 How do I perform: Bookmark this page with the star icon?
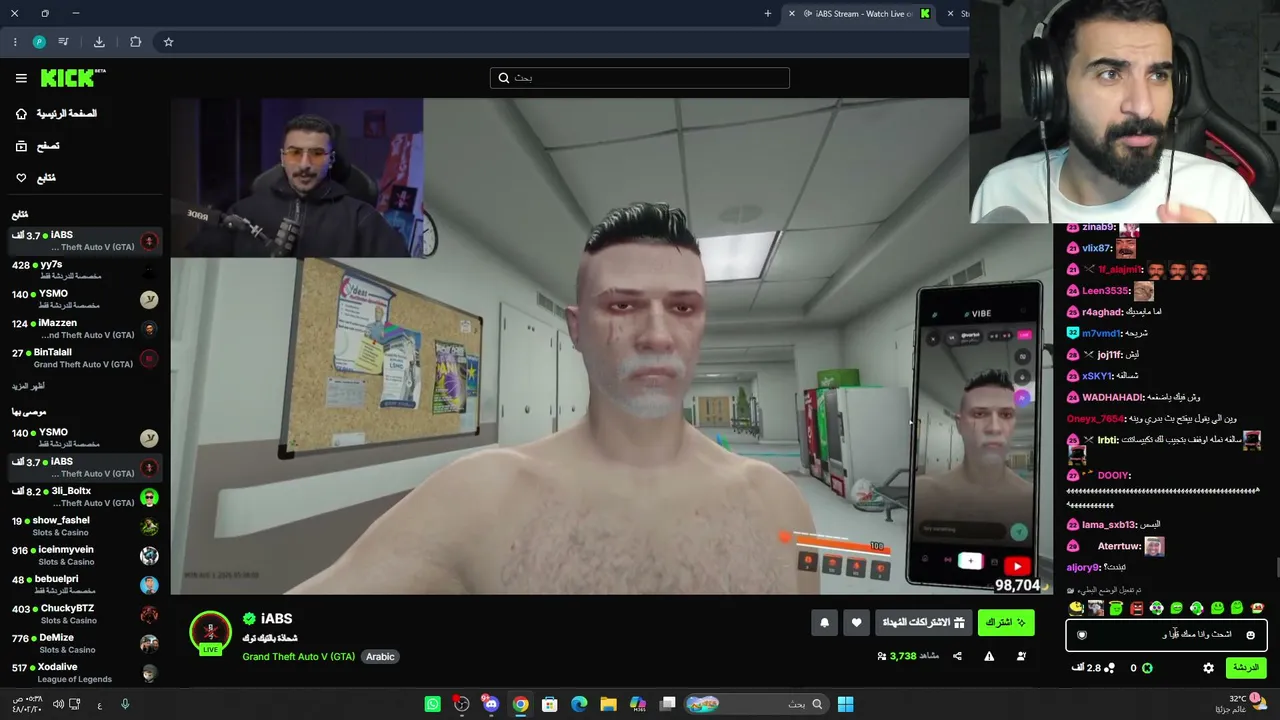pos(168,42)
